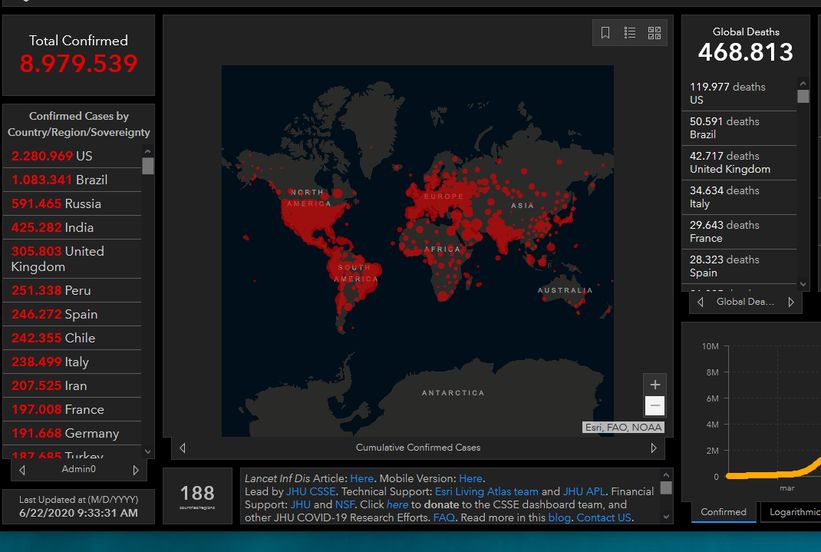Go to next panel after Global Deaths
Screen dimensions: 821x552
point(791,301)
